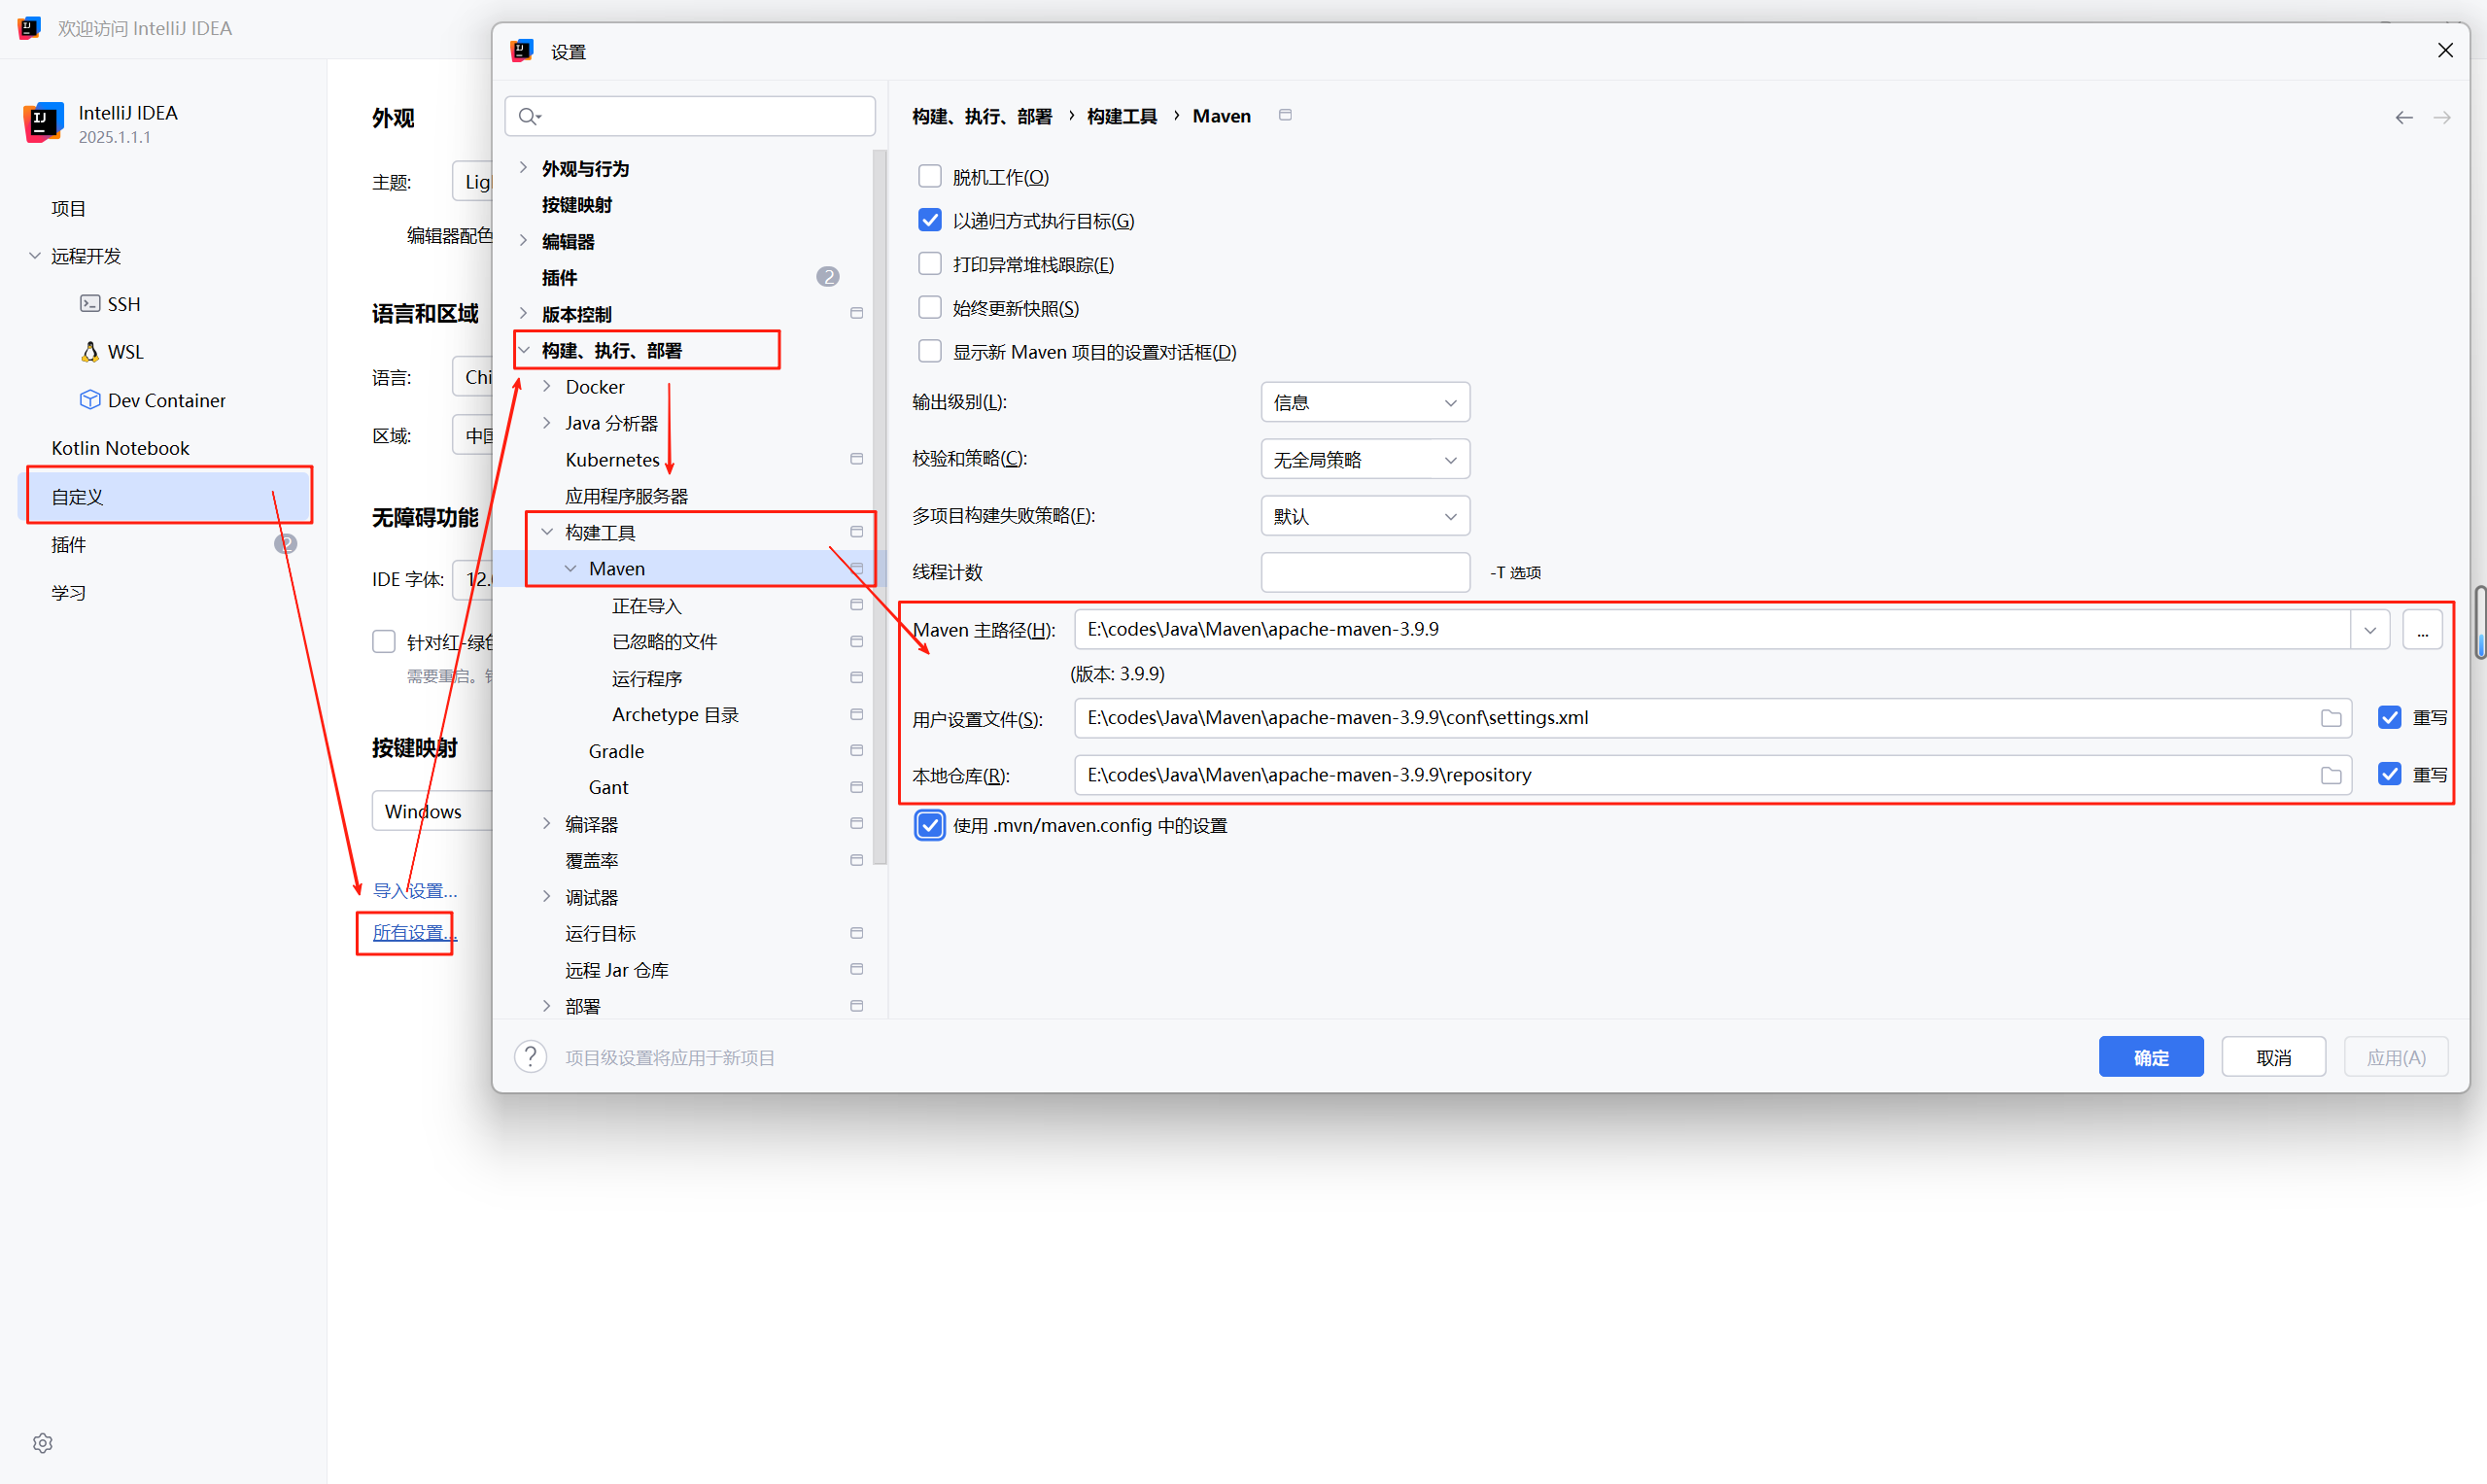Toggle 重写 checkbox for local repository
Viewport: 2487px width, 1484px height.
click(2390, 774)
